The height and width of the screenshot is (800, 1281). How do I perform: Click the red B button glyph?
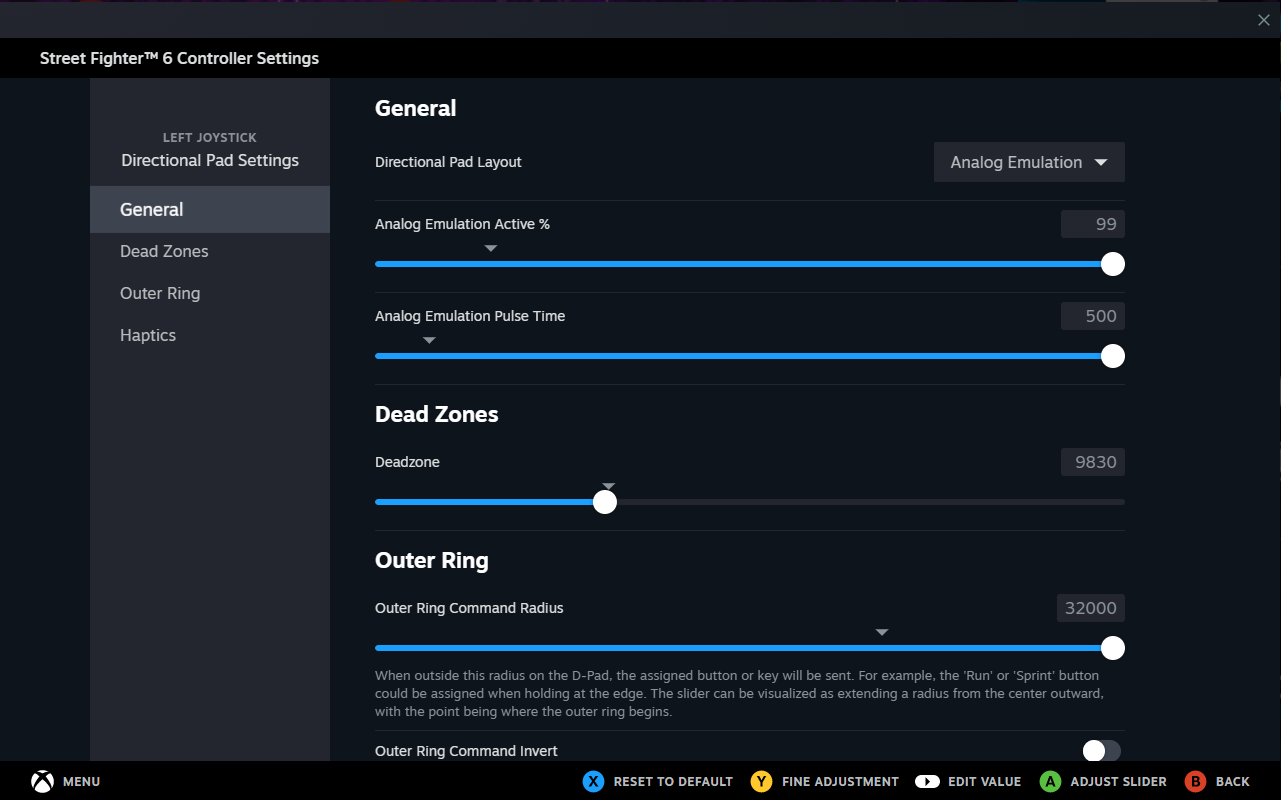click(x=1195, y=781)
